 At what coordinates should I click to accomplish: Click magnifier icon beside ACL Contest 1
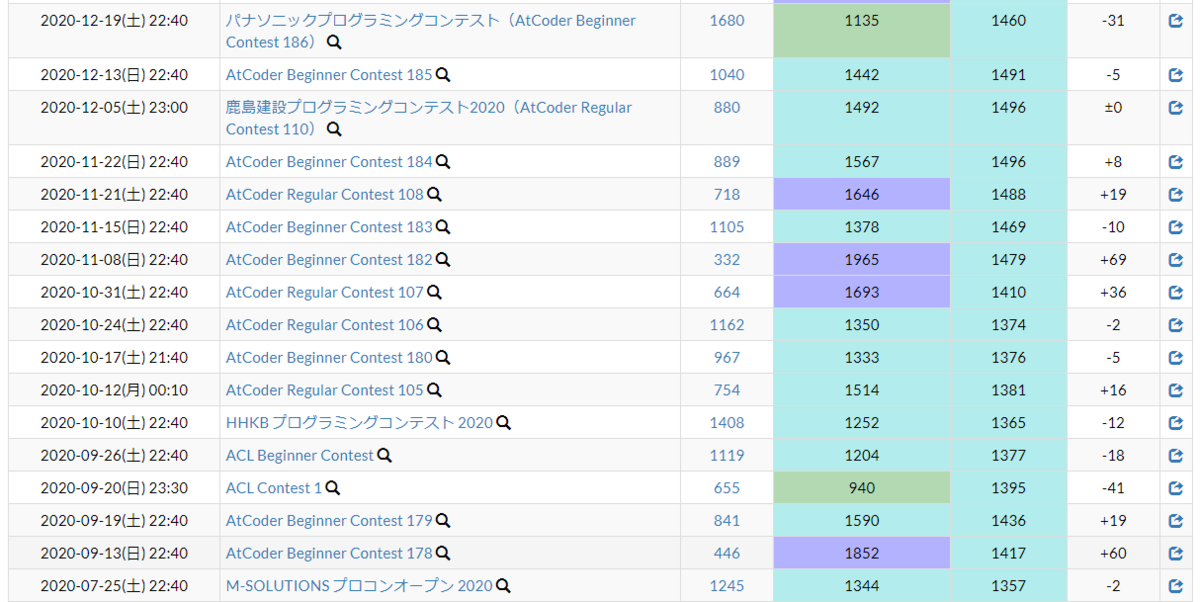point(333,488)
